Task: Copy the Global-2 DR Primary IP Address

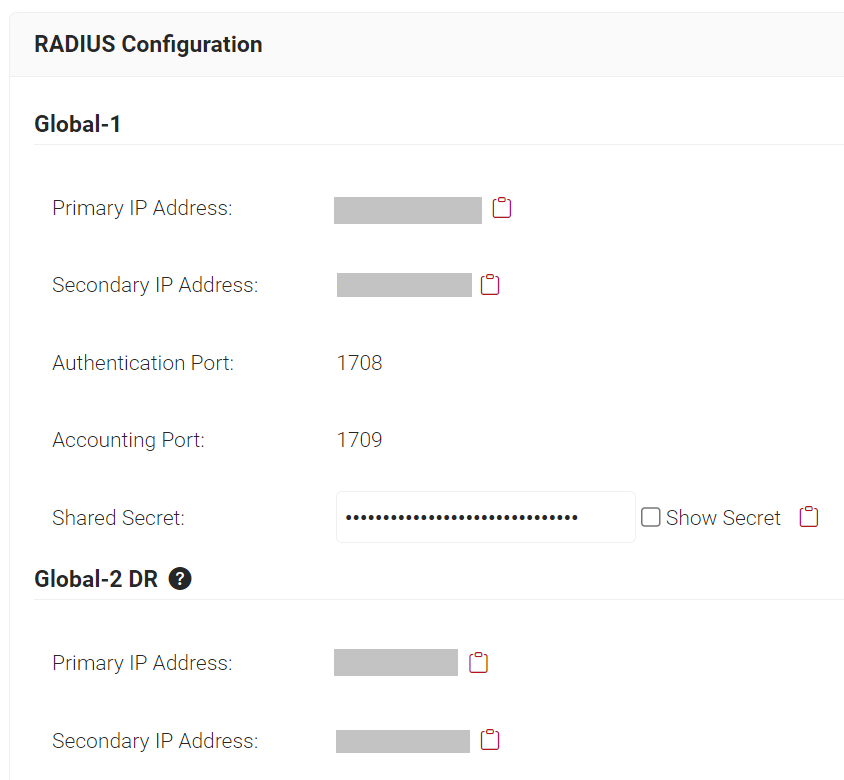Action: click(479, 663)
